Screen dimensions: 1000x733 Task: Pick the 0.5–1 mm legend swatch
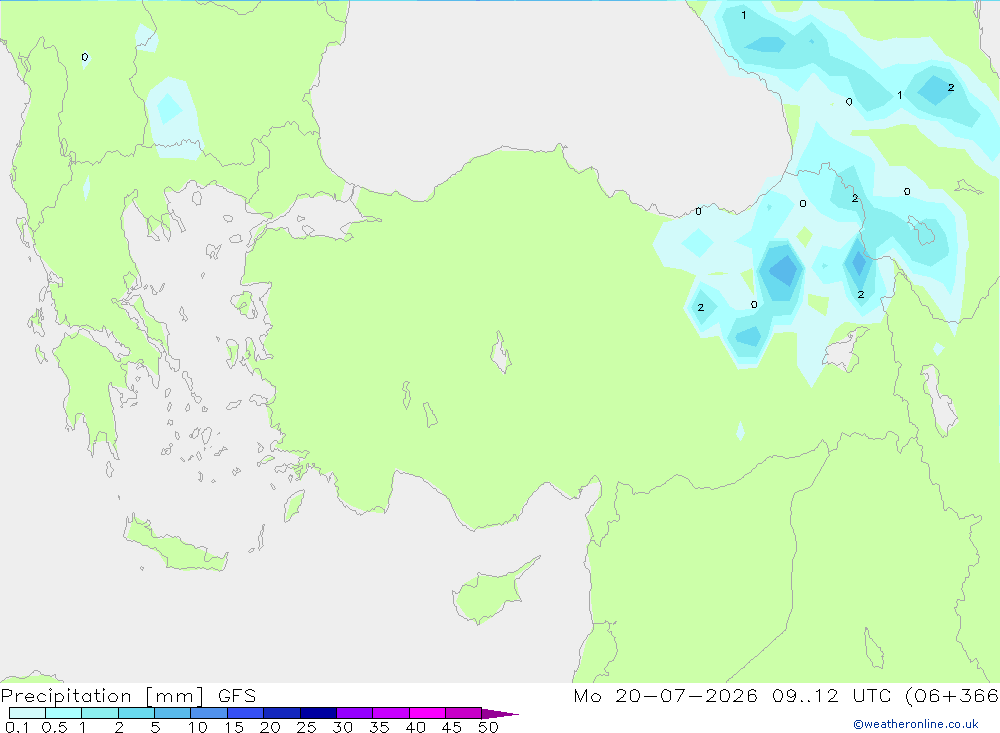coord(64,713)
